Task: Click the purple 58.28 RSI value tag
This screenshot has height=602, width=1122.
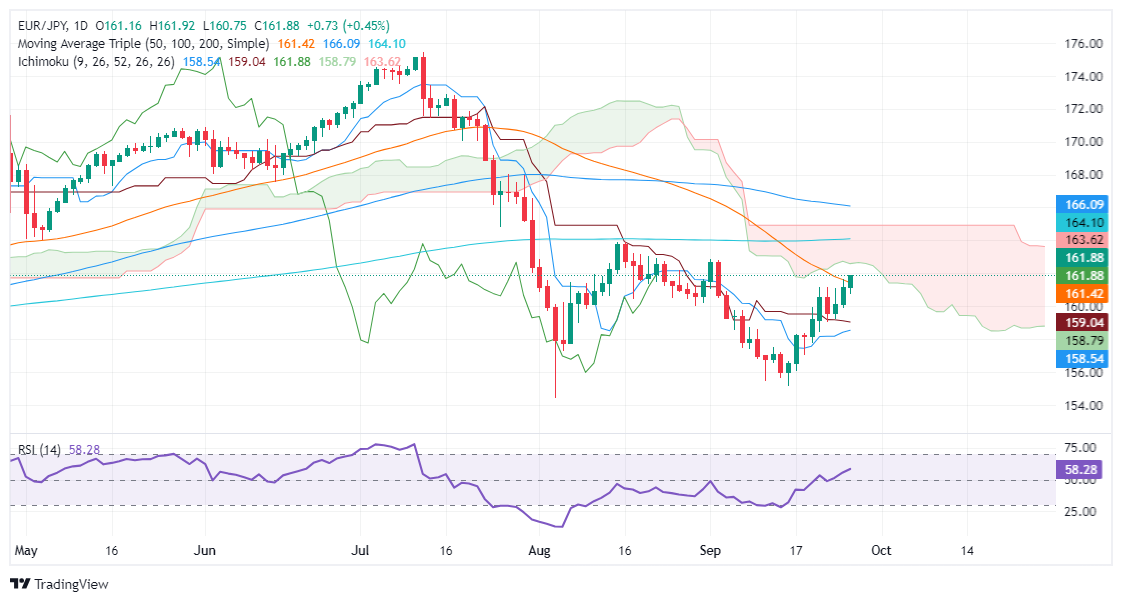Action: [x=1084, y=468]
